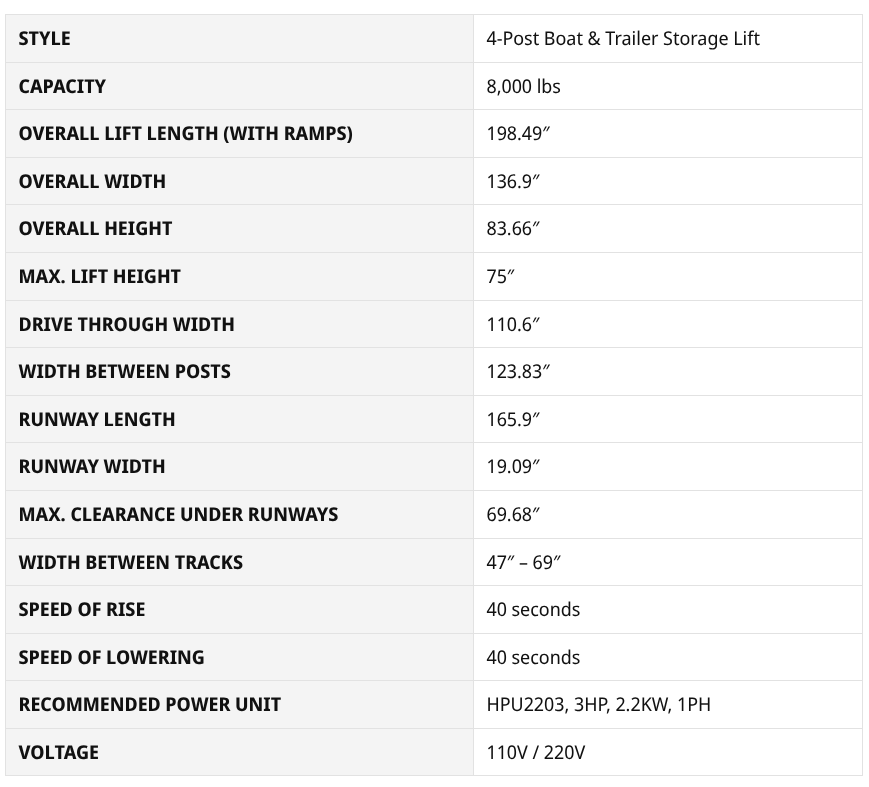Image resolution: width=869 pixels, height=787 pixels.
Task: Click the SPEED OF RISE label
Action: (x=82, y=609)
